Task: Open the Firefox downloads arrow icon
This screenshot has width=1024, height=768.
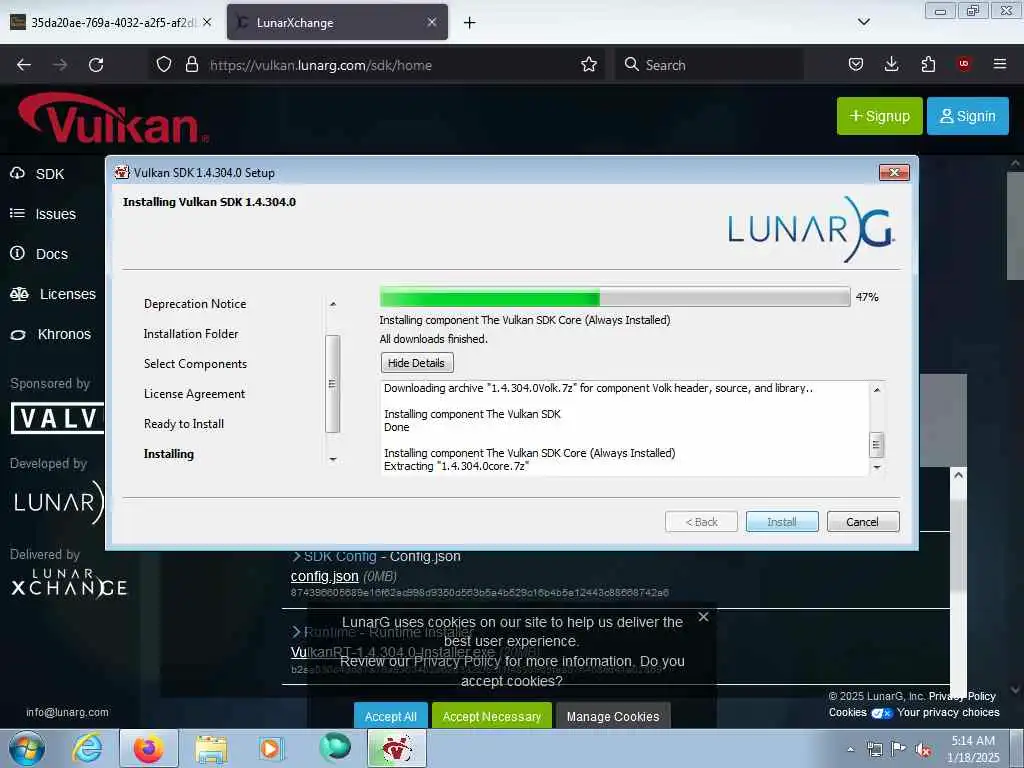Action: (x=891, y=64)
